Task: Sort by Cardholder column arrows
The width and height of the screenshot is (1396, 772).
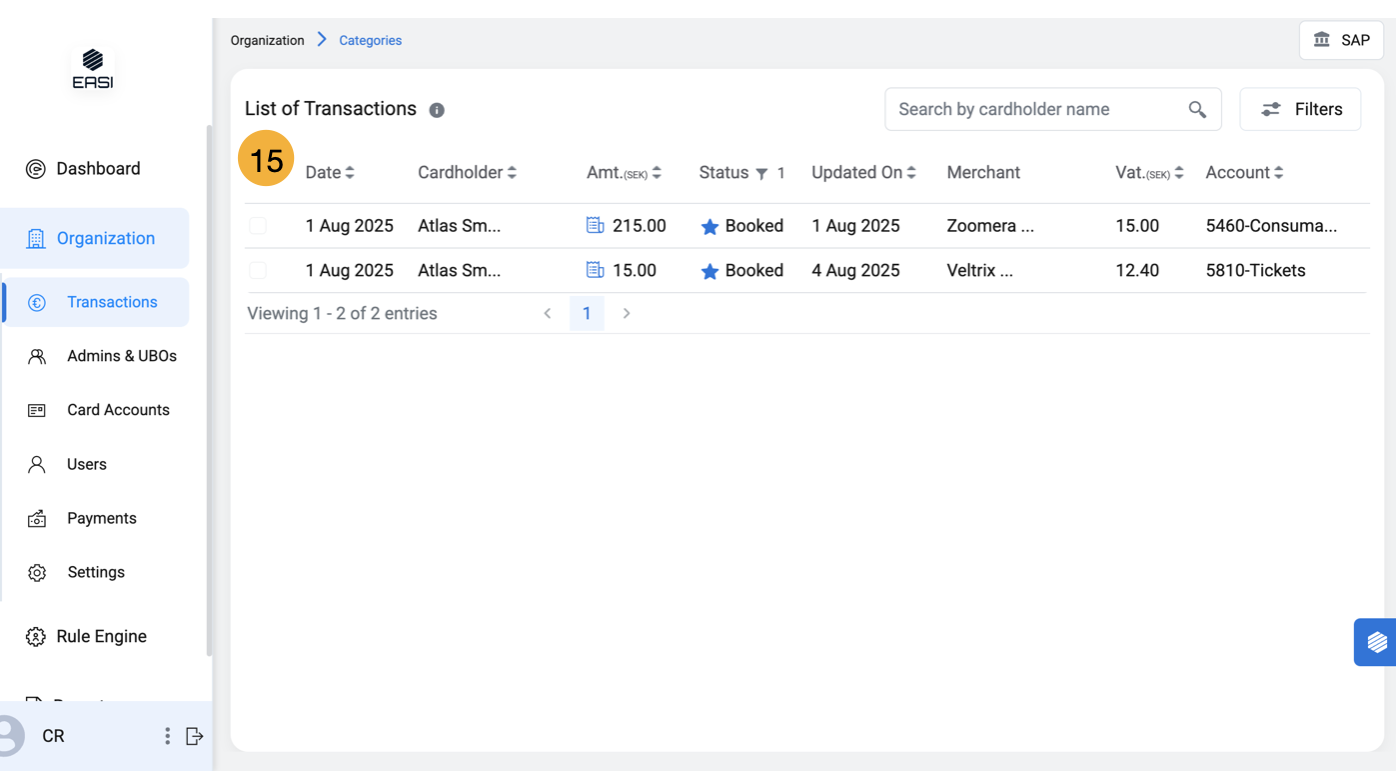Action: (x=512, y=173)
